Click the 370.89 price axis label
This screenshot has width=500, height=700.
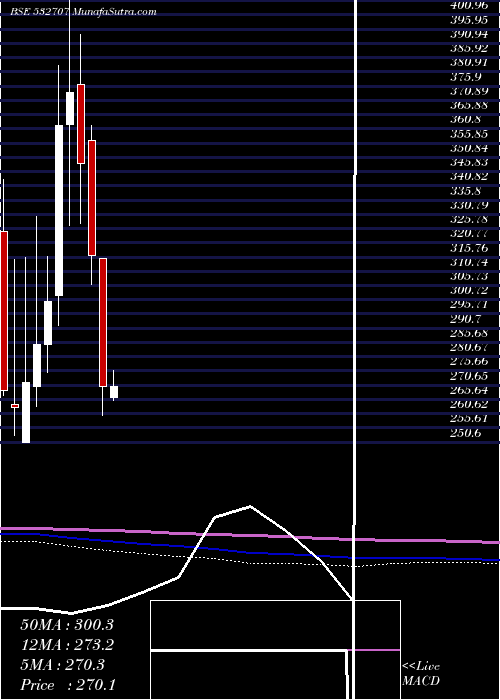click(470, 91)
